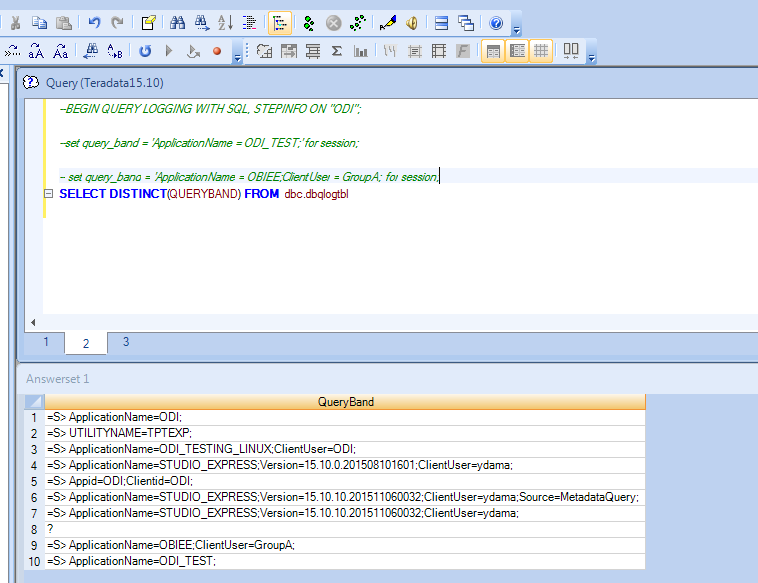Click the speaker sound icon
The height and width of the screenshot is (583, 758).
411,22
